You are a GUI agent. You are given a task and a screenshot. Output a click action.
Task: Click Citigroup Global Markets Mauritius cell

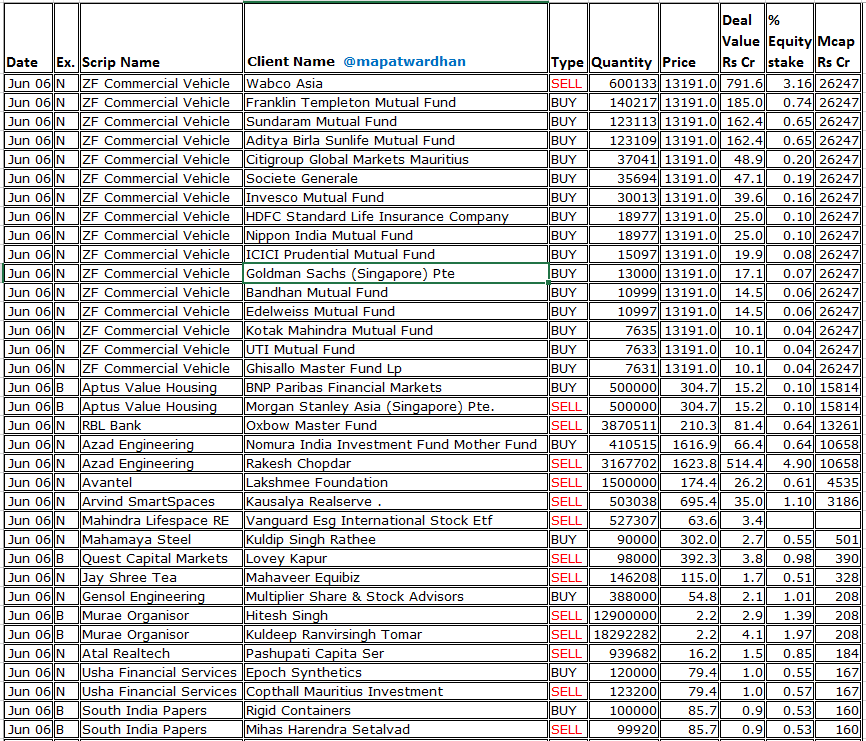point(395,160)
